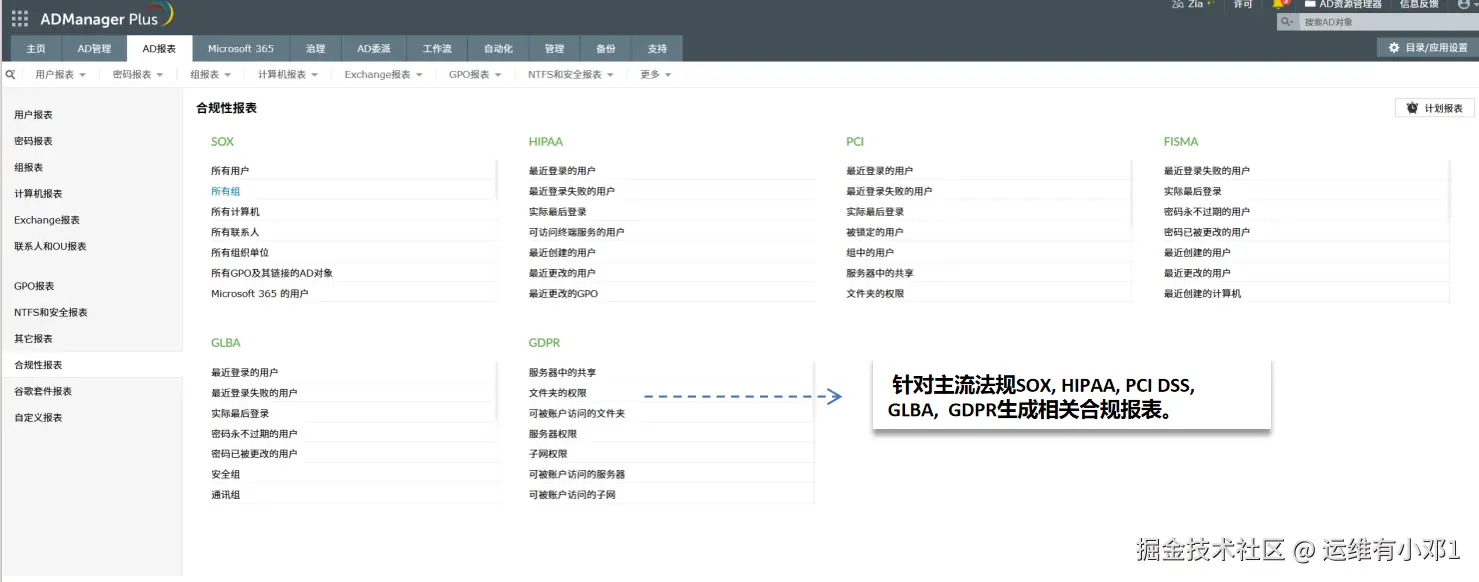Open GLBA report 通讯组
Image resolution: width=1479 pixels, height=582 pixels.
(225, 495)
